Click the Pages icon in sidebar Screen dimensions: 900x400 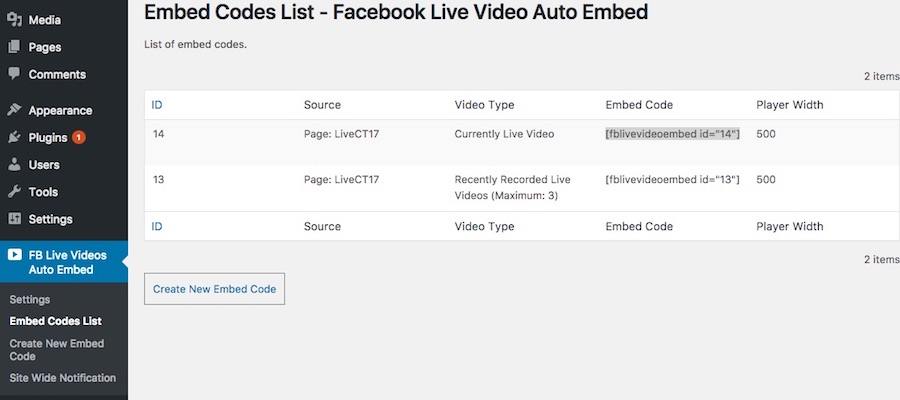tap(14, 47)
